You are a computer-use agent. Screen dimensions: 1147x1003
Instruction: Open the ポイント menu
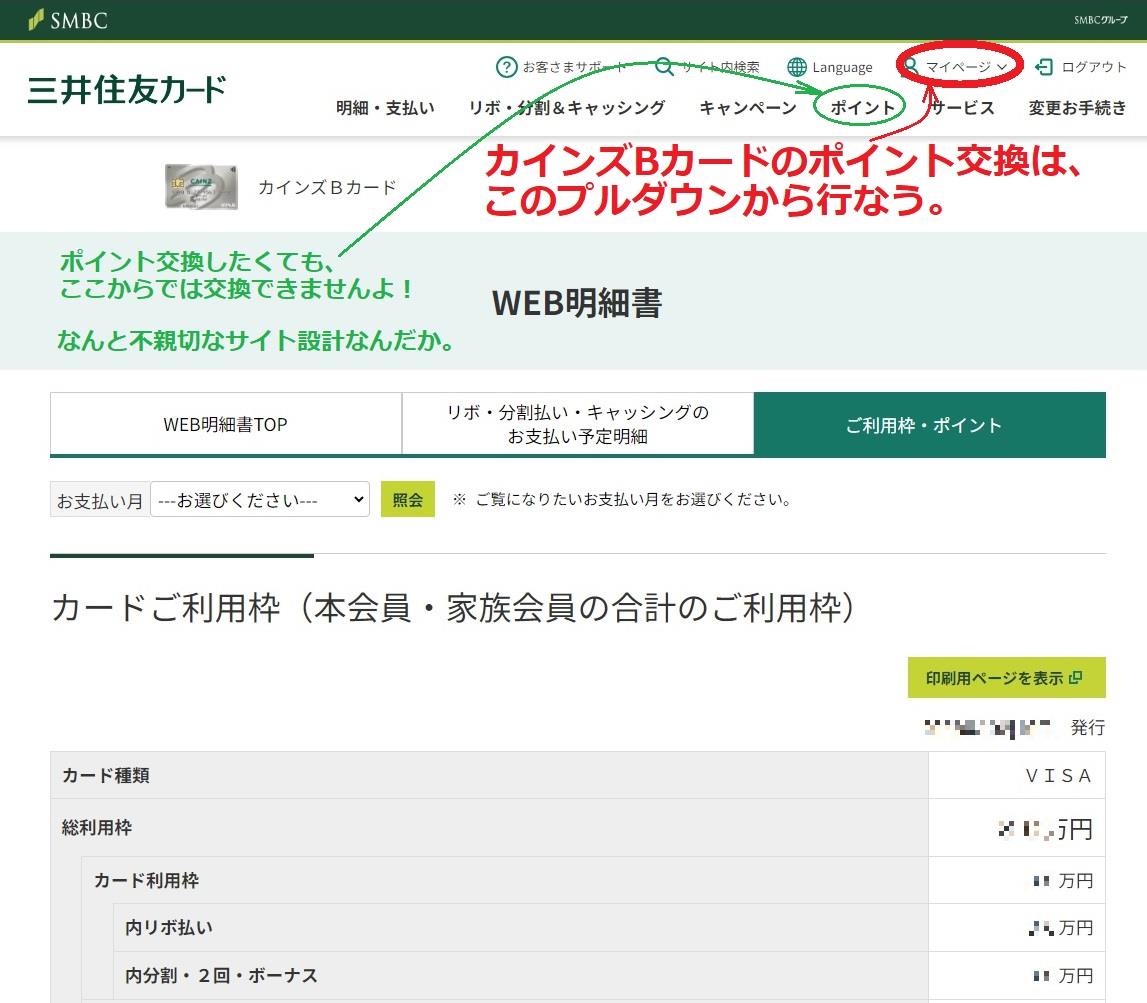[x=862, y=108]
